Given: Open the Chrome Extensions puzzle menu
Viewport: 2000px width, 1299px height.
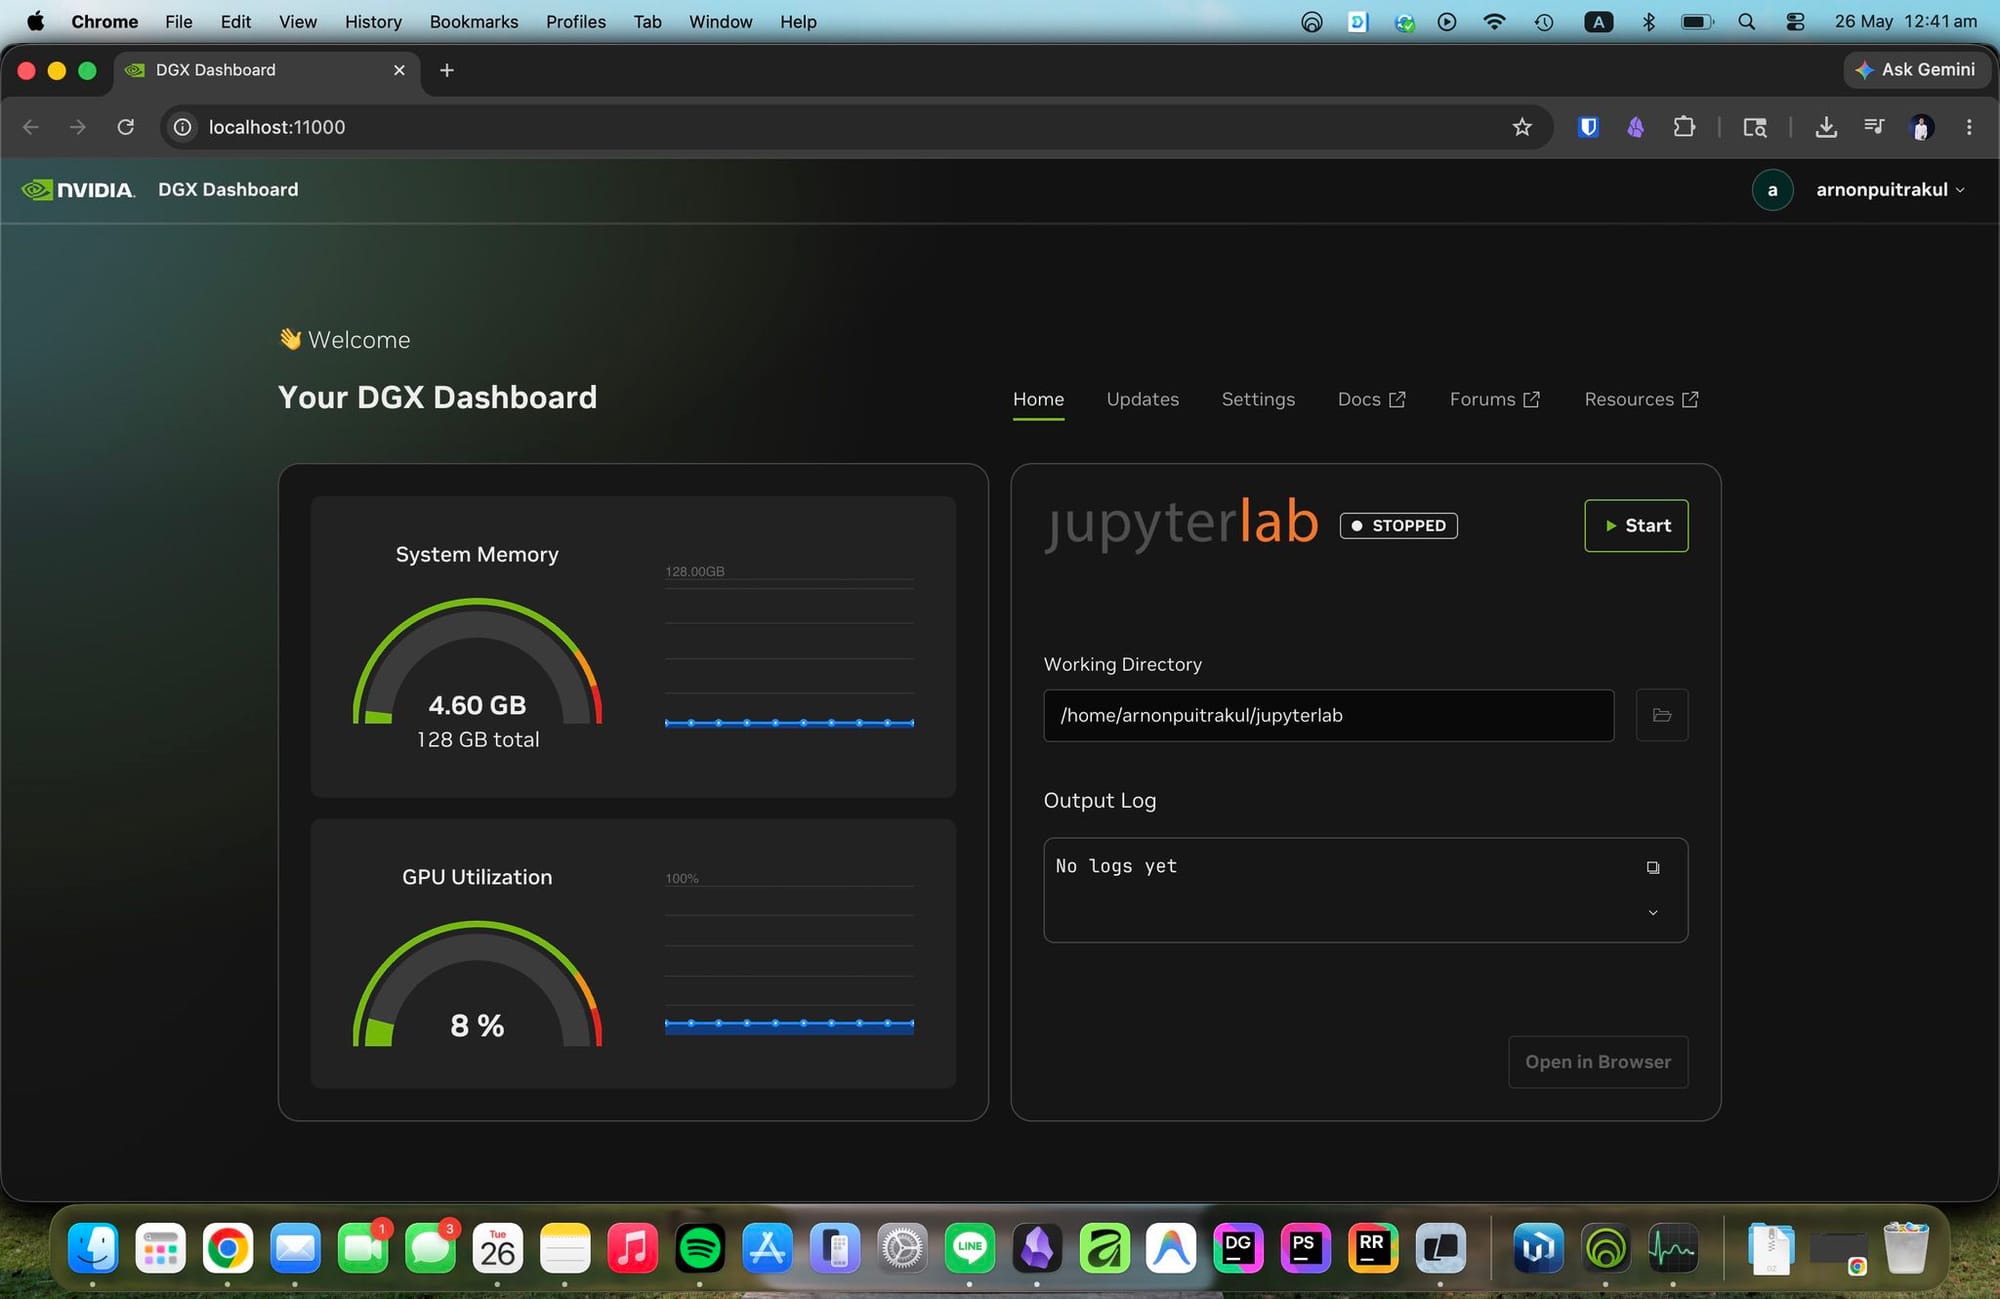Looking at the screenshot, I should (1684, 127).
